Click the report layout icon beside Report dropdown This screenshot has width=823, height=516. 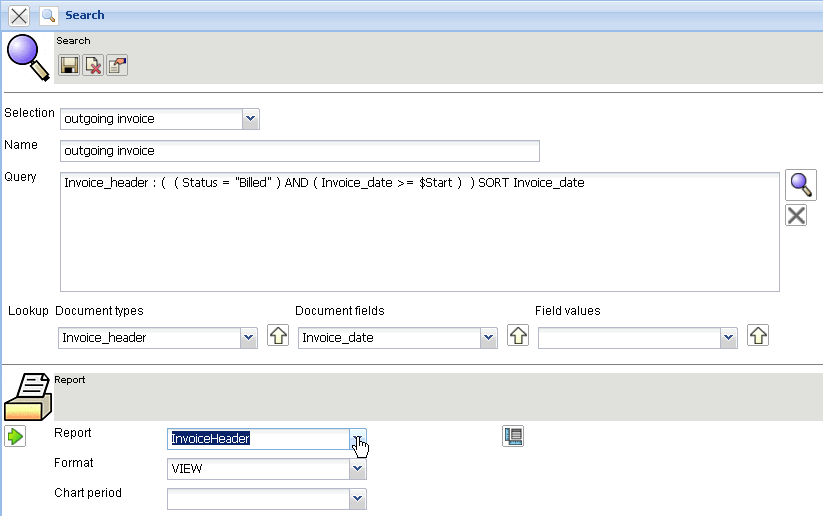(514, 435)
